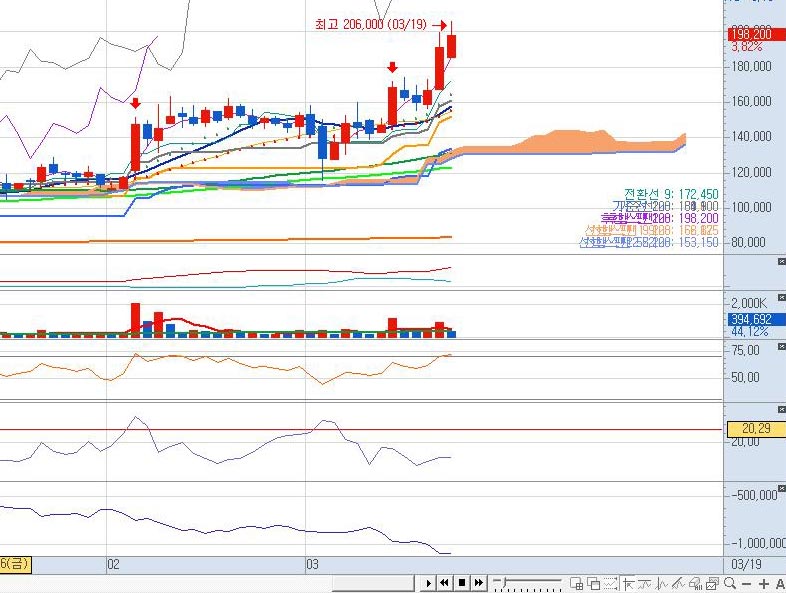
Task: Stop replay with the square stop button
Action: pos(462,583)
